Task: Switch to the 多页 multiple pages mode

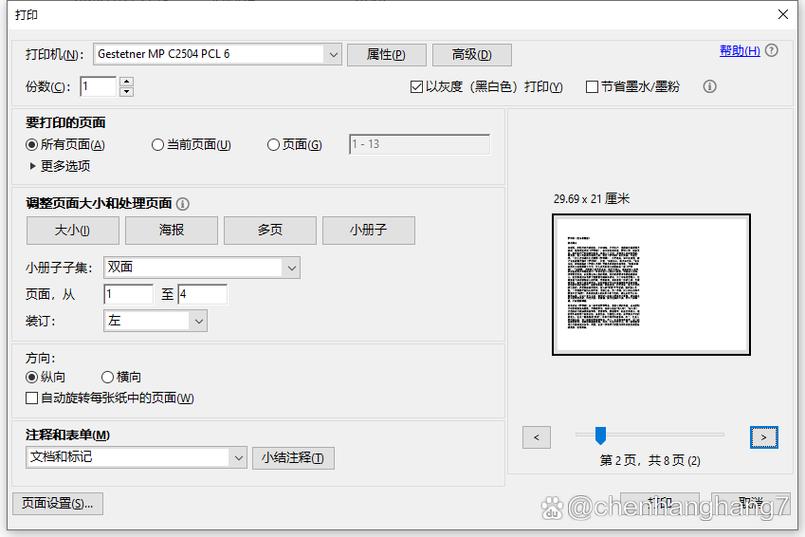Action: click(270, 230)
